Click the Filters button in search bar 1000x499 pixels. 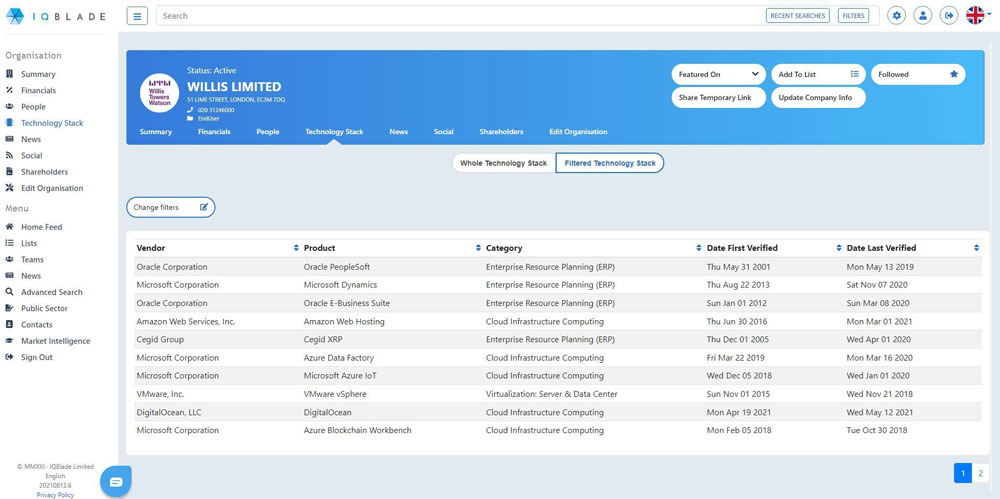(x=853, y=15)
